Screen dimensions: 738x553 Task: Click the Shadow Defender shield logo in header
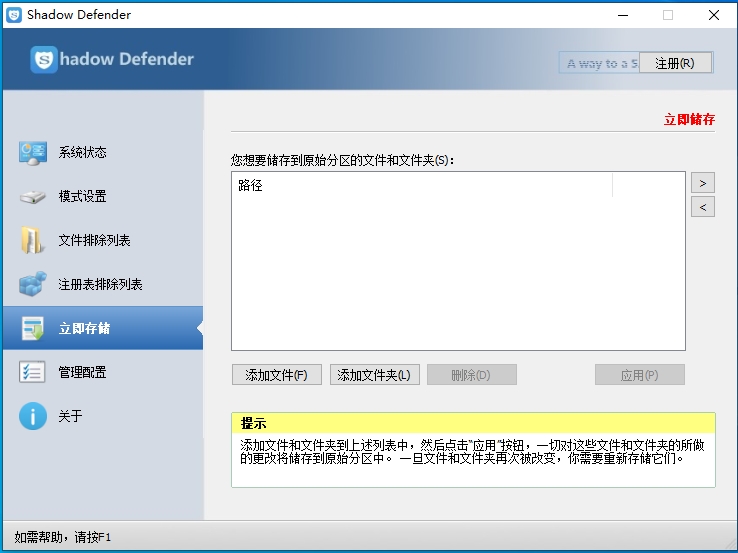[44, 59]
